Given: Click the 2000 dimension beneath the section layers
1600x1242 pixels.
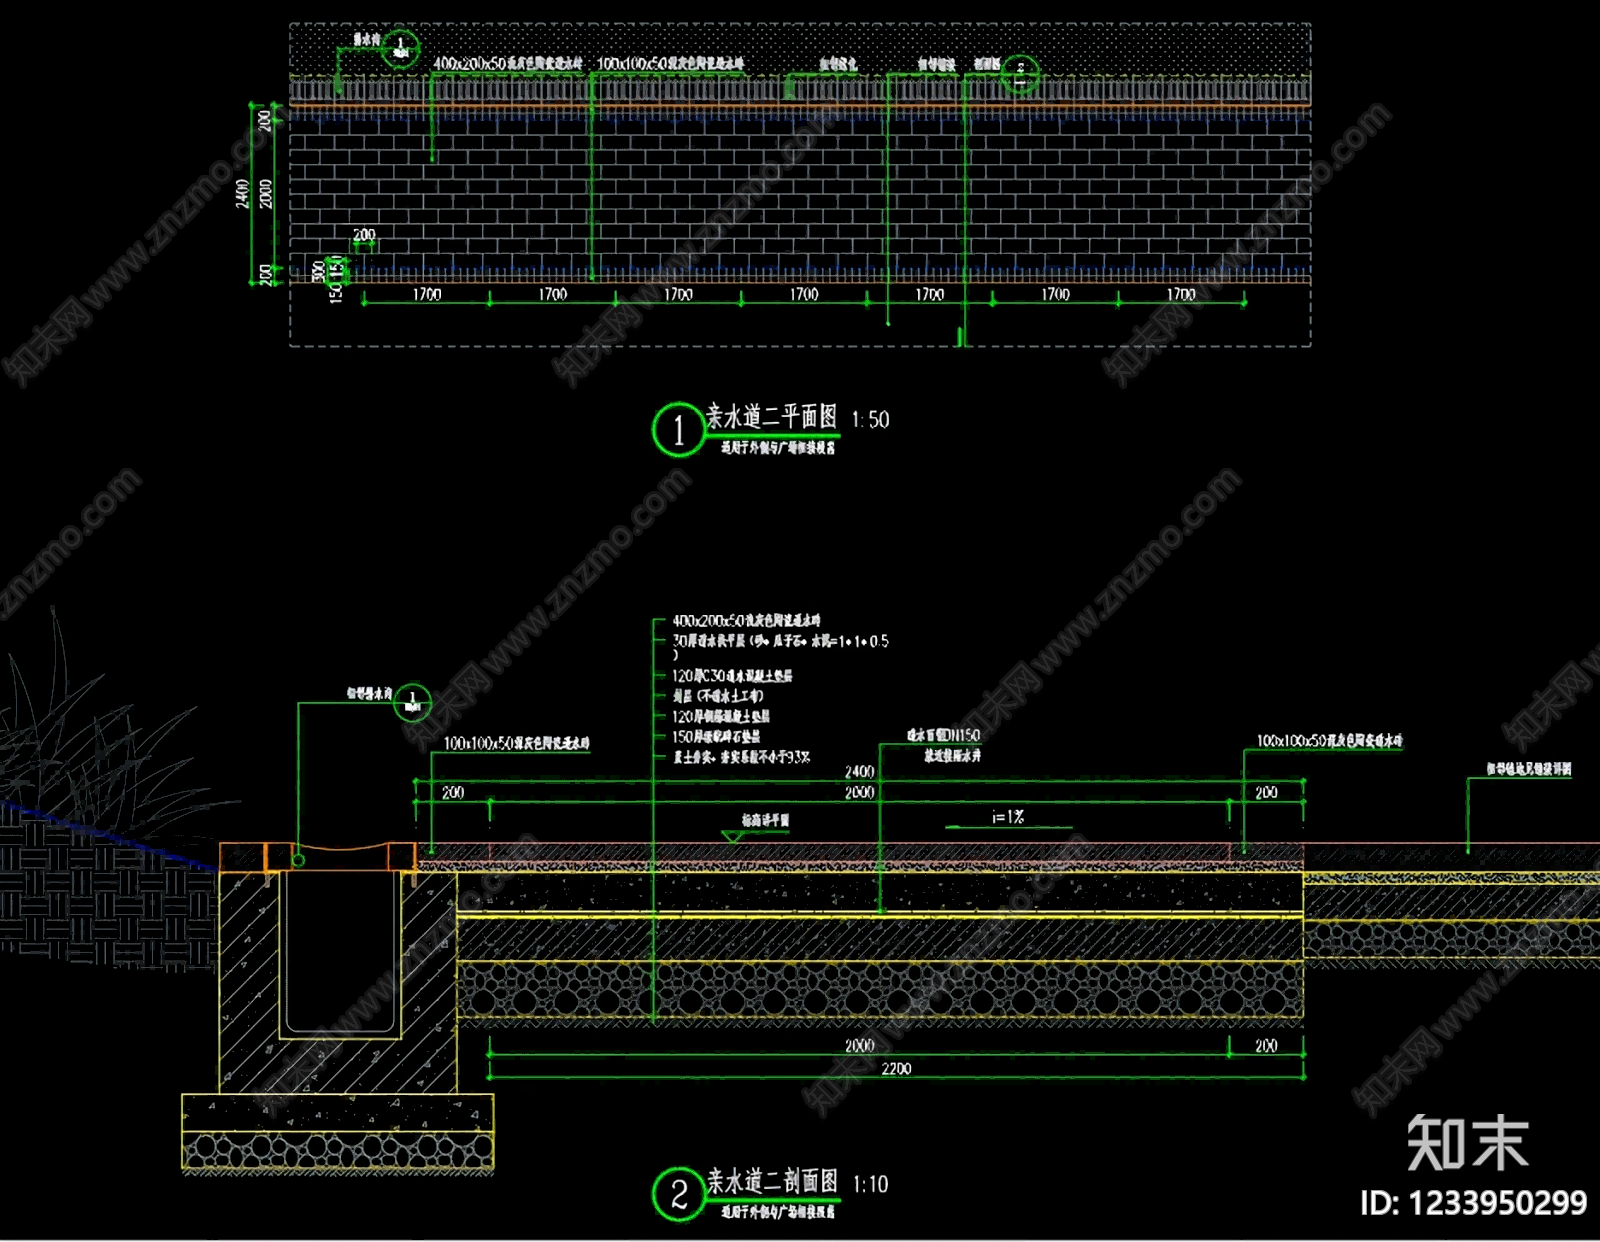Looking at the screenshot, I should point(860,1046).
